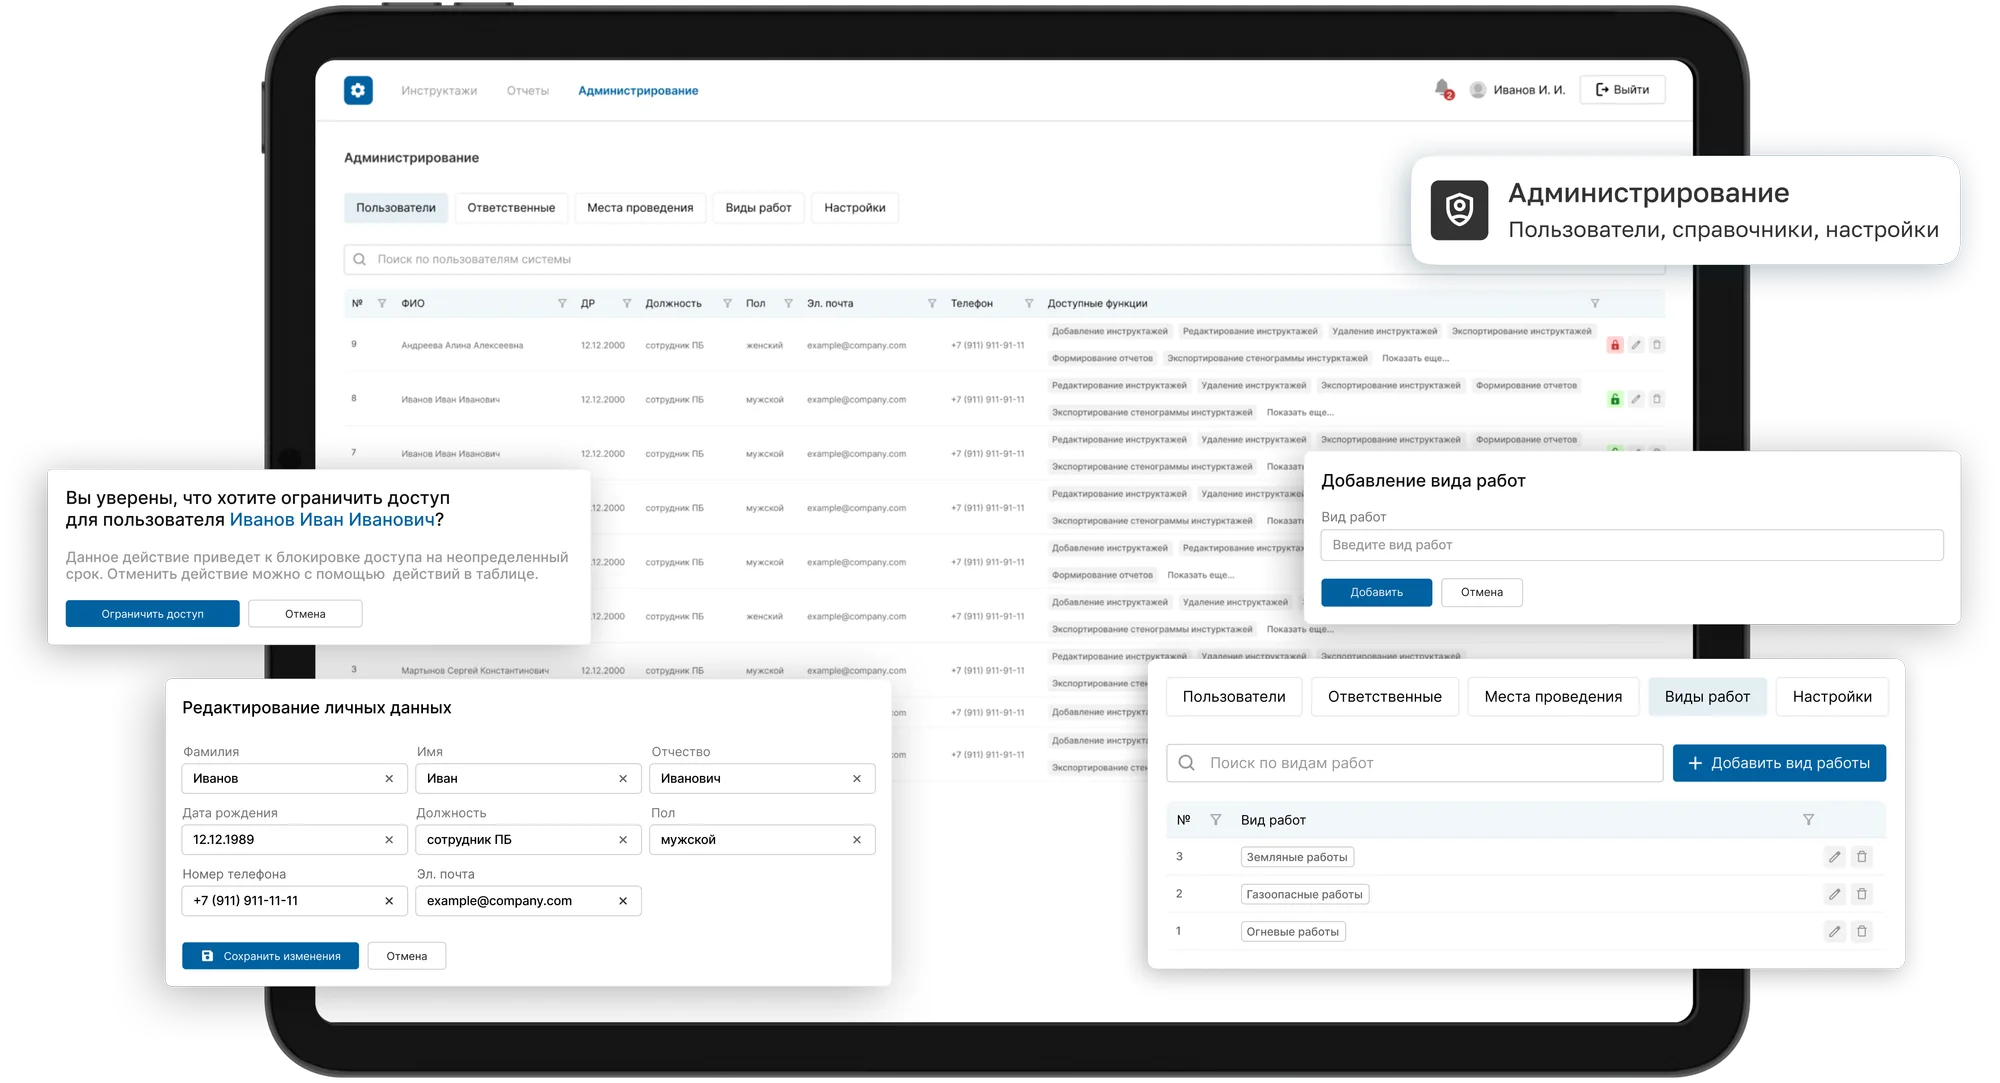Viewport: 2000px width, 1083px height.
Task: Click the Введите вид работ input
Action: (1632, 545)
